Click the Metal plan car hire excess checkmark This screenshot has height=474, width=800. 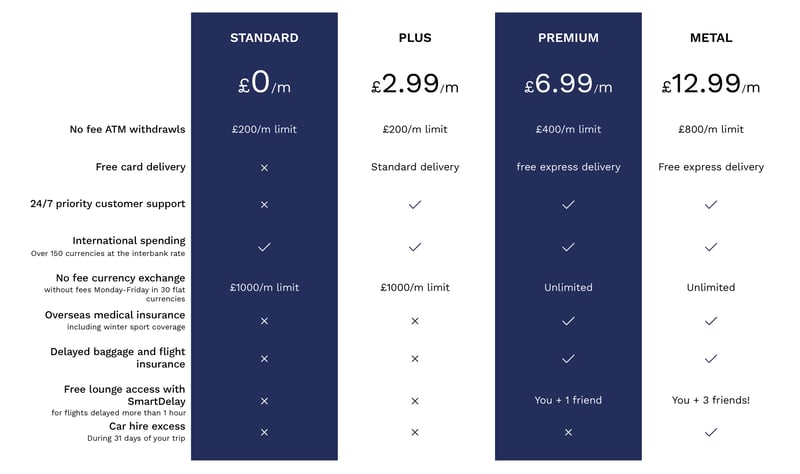pyautogui.click(x=711, y=432)
